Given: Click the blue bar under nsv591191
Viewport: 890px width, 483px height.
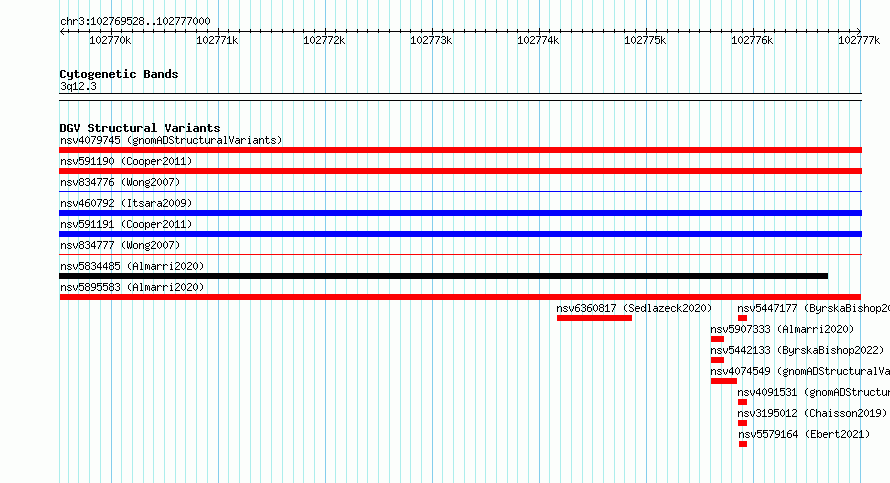Looking at the screenshot, I should point(460,234).
